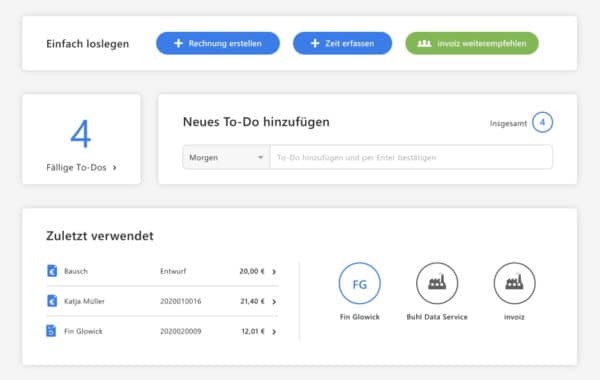Open Fin Glowick row chevron arrow
Image resolution: width=600 pixels, height=380 pixels.
[x=274, y=332]
